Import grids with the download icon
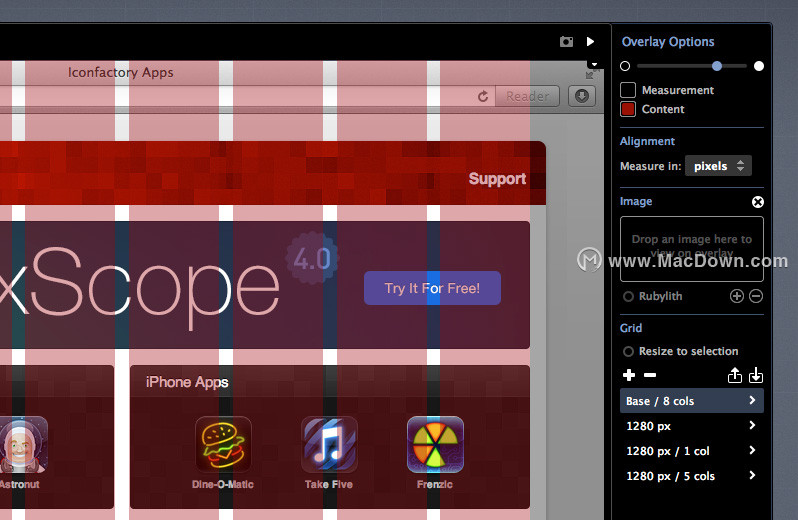Image resolution: width=798 pixels, height=520 pixels. (x=756, y=375)
